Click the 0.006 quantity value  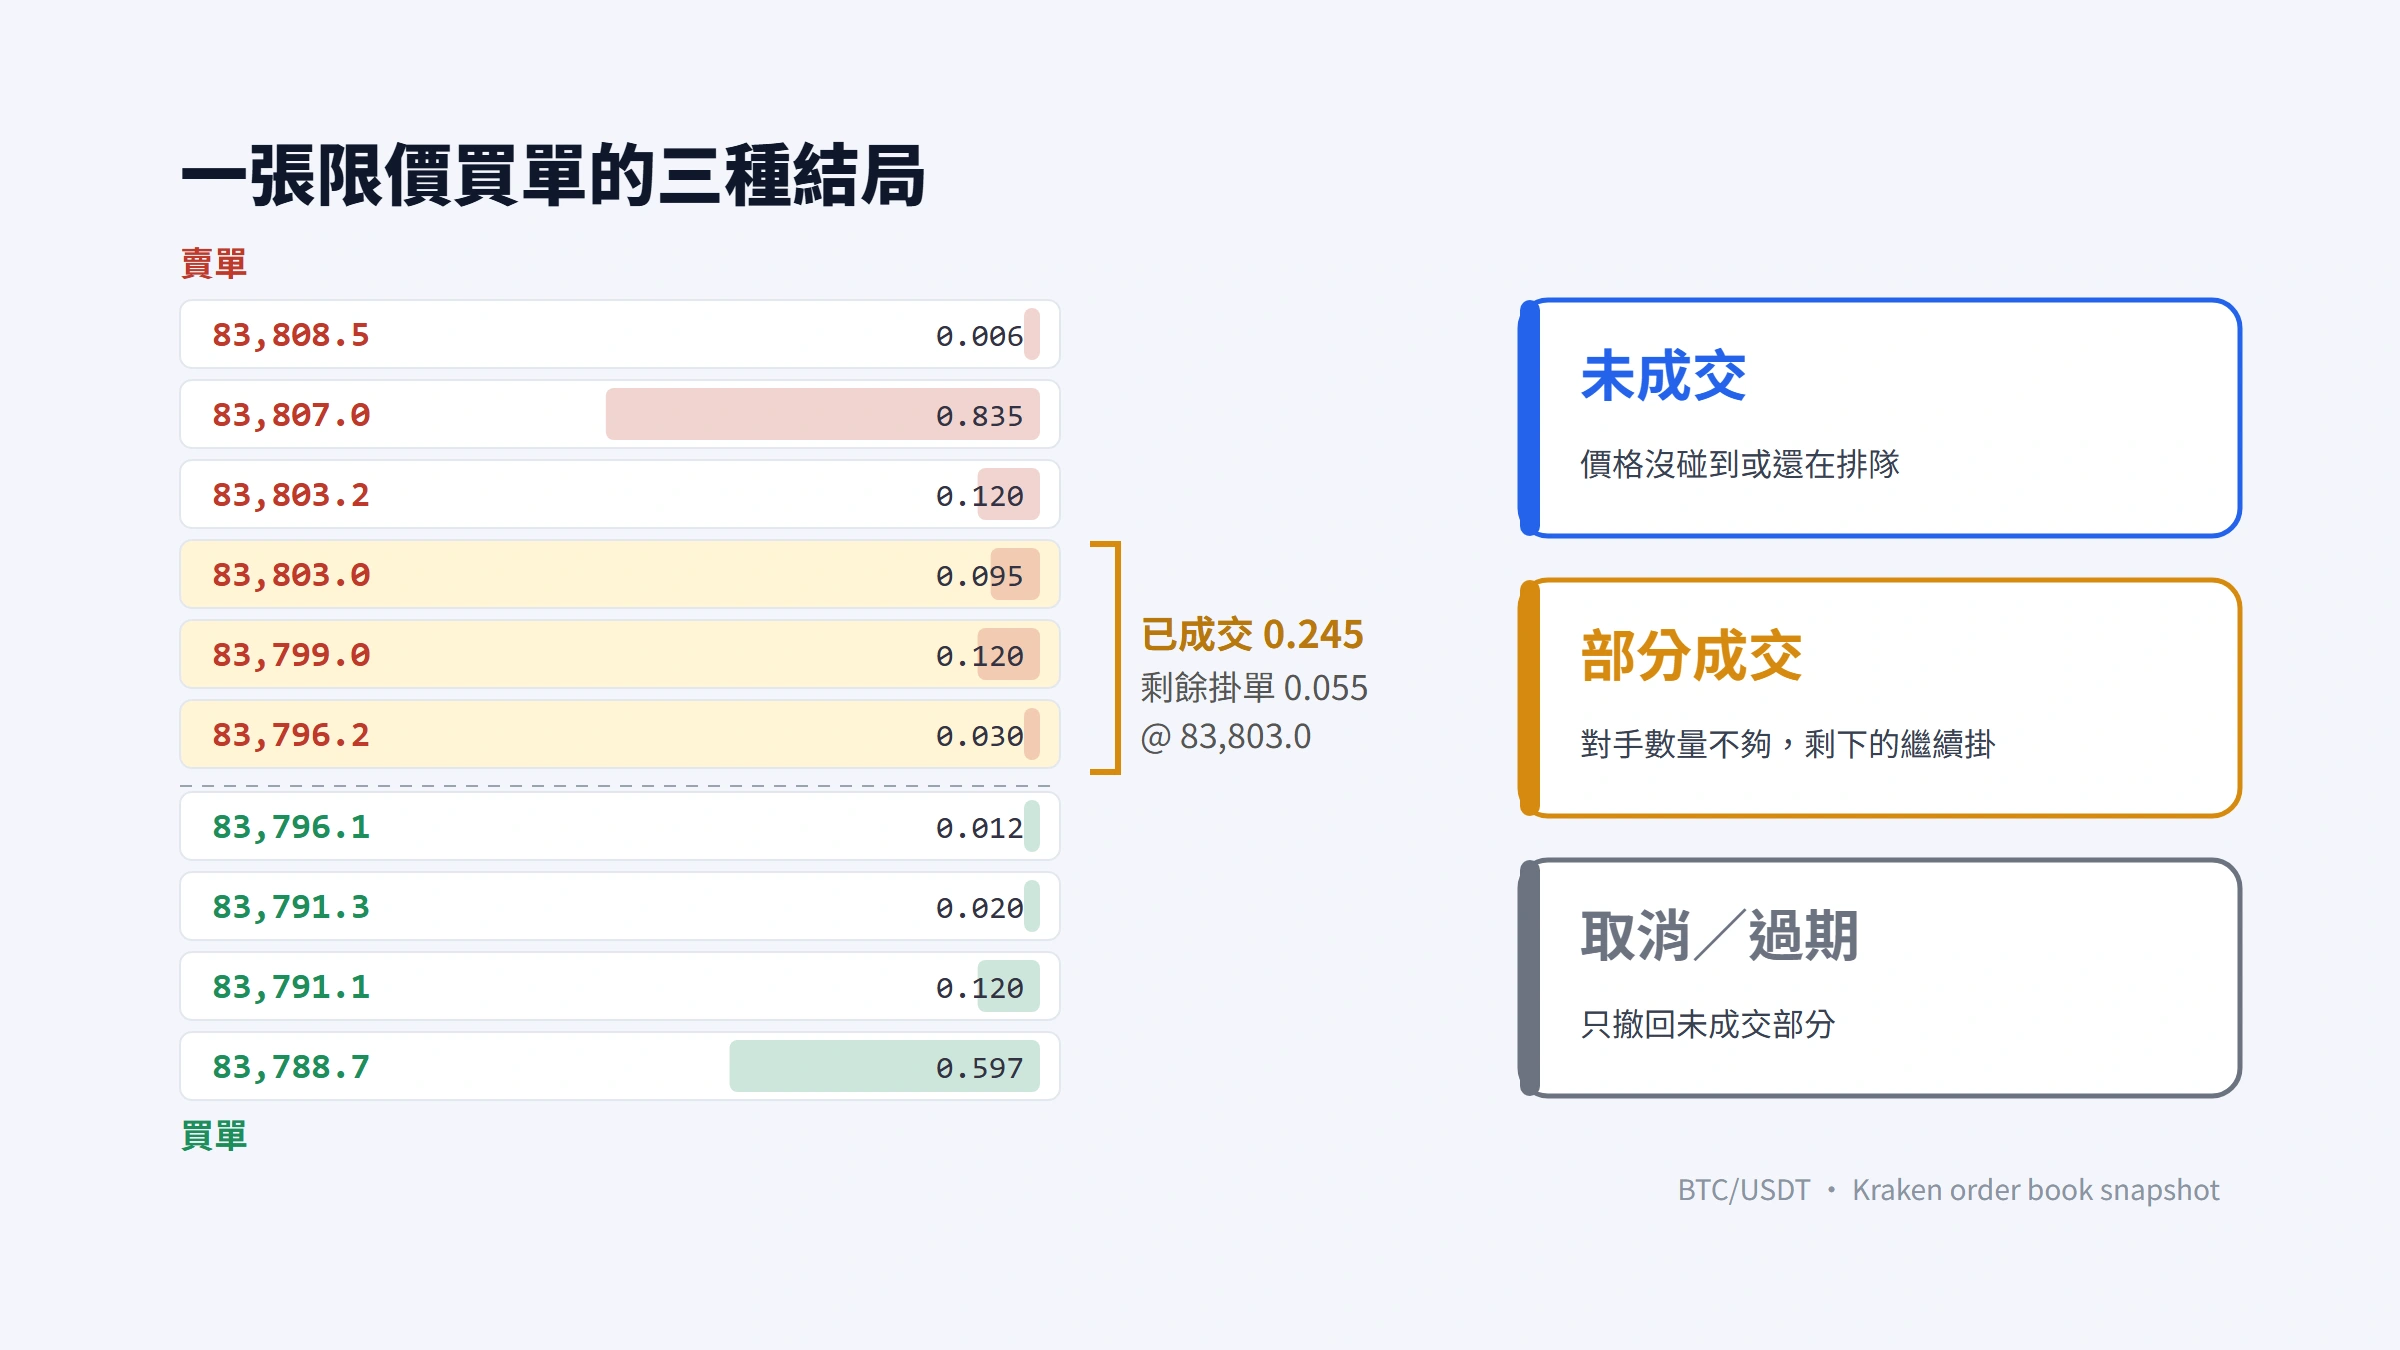tap(979, 336)
